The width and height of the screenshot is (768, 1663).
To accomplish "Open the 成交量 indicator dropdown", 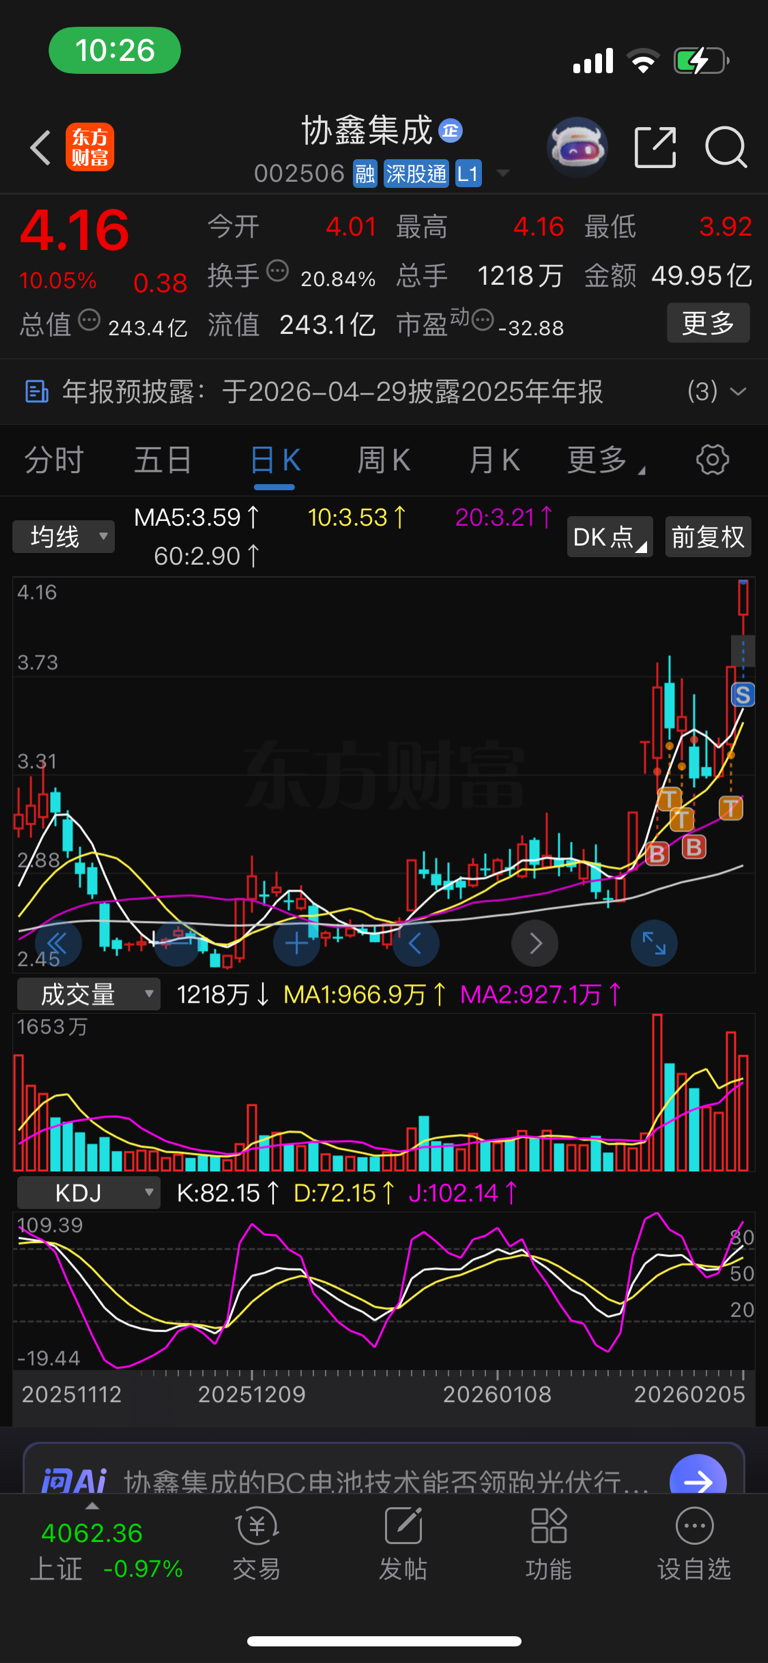I will (89, 994).
